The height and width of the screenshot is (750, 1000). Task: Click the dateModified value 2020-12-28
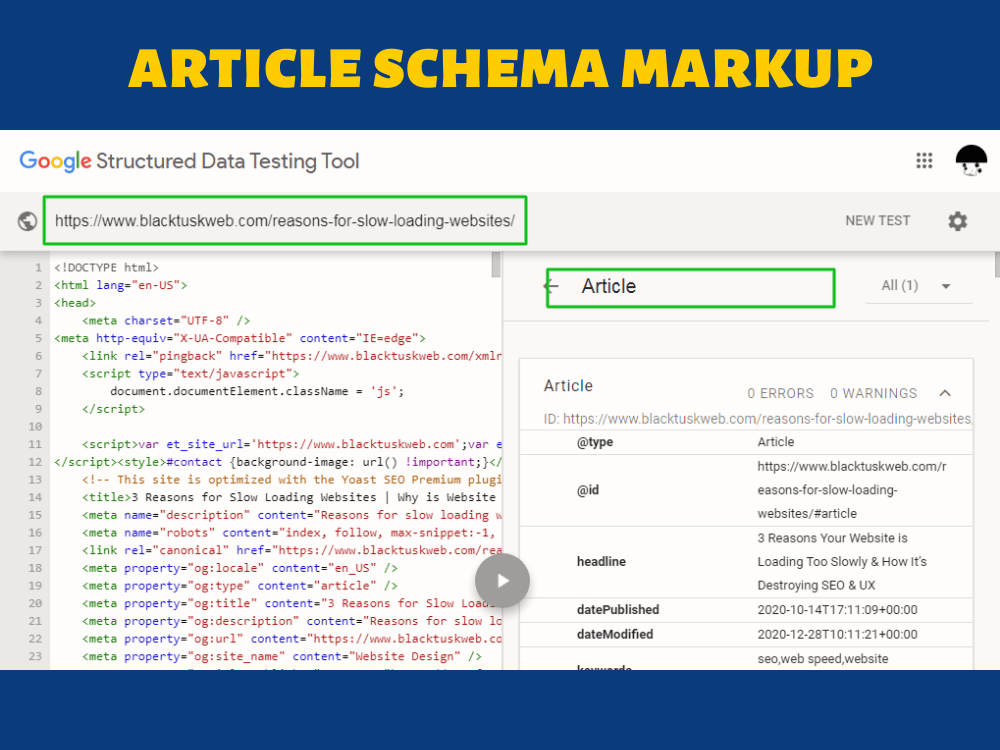point(837,635)
